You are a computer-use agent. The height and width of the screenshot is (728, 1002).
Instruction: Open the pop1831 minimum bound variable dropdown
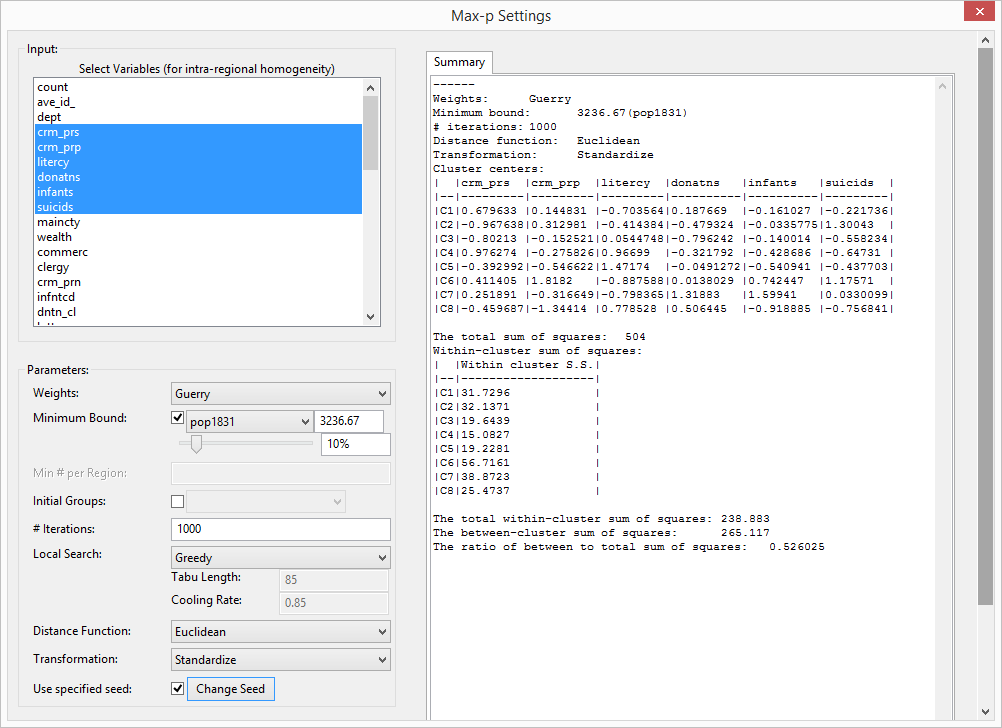point(249,421)
